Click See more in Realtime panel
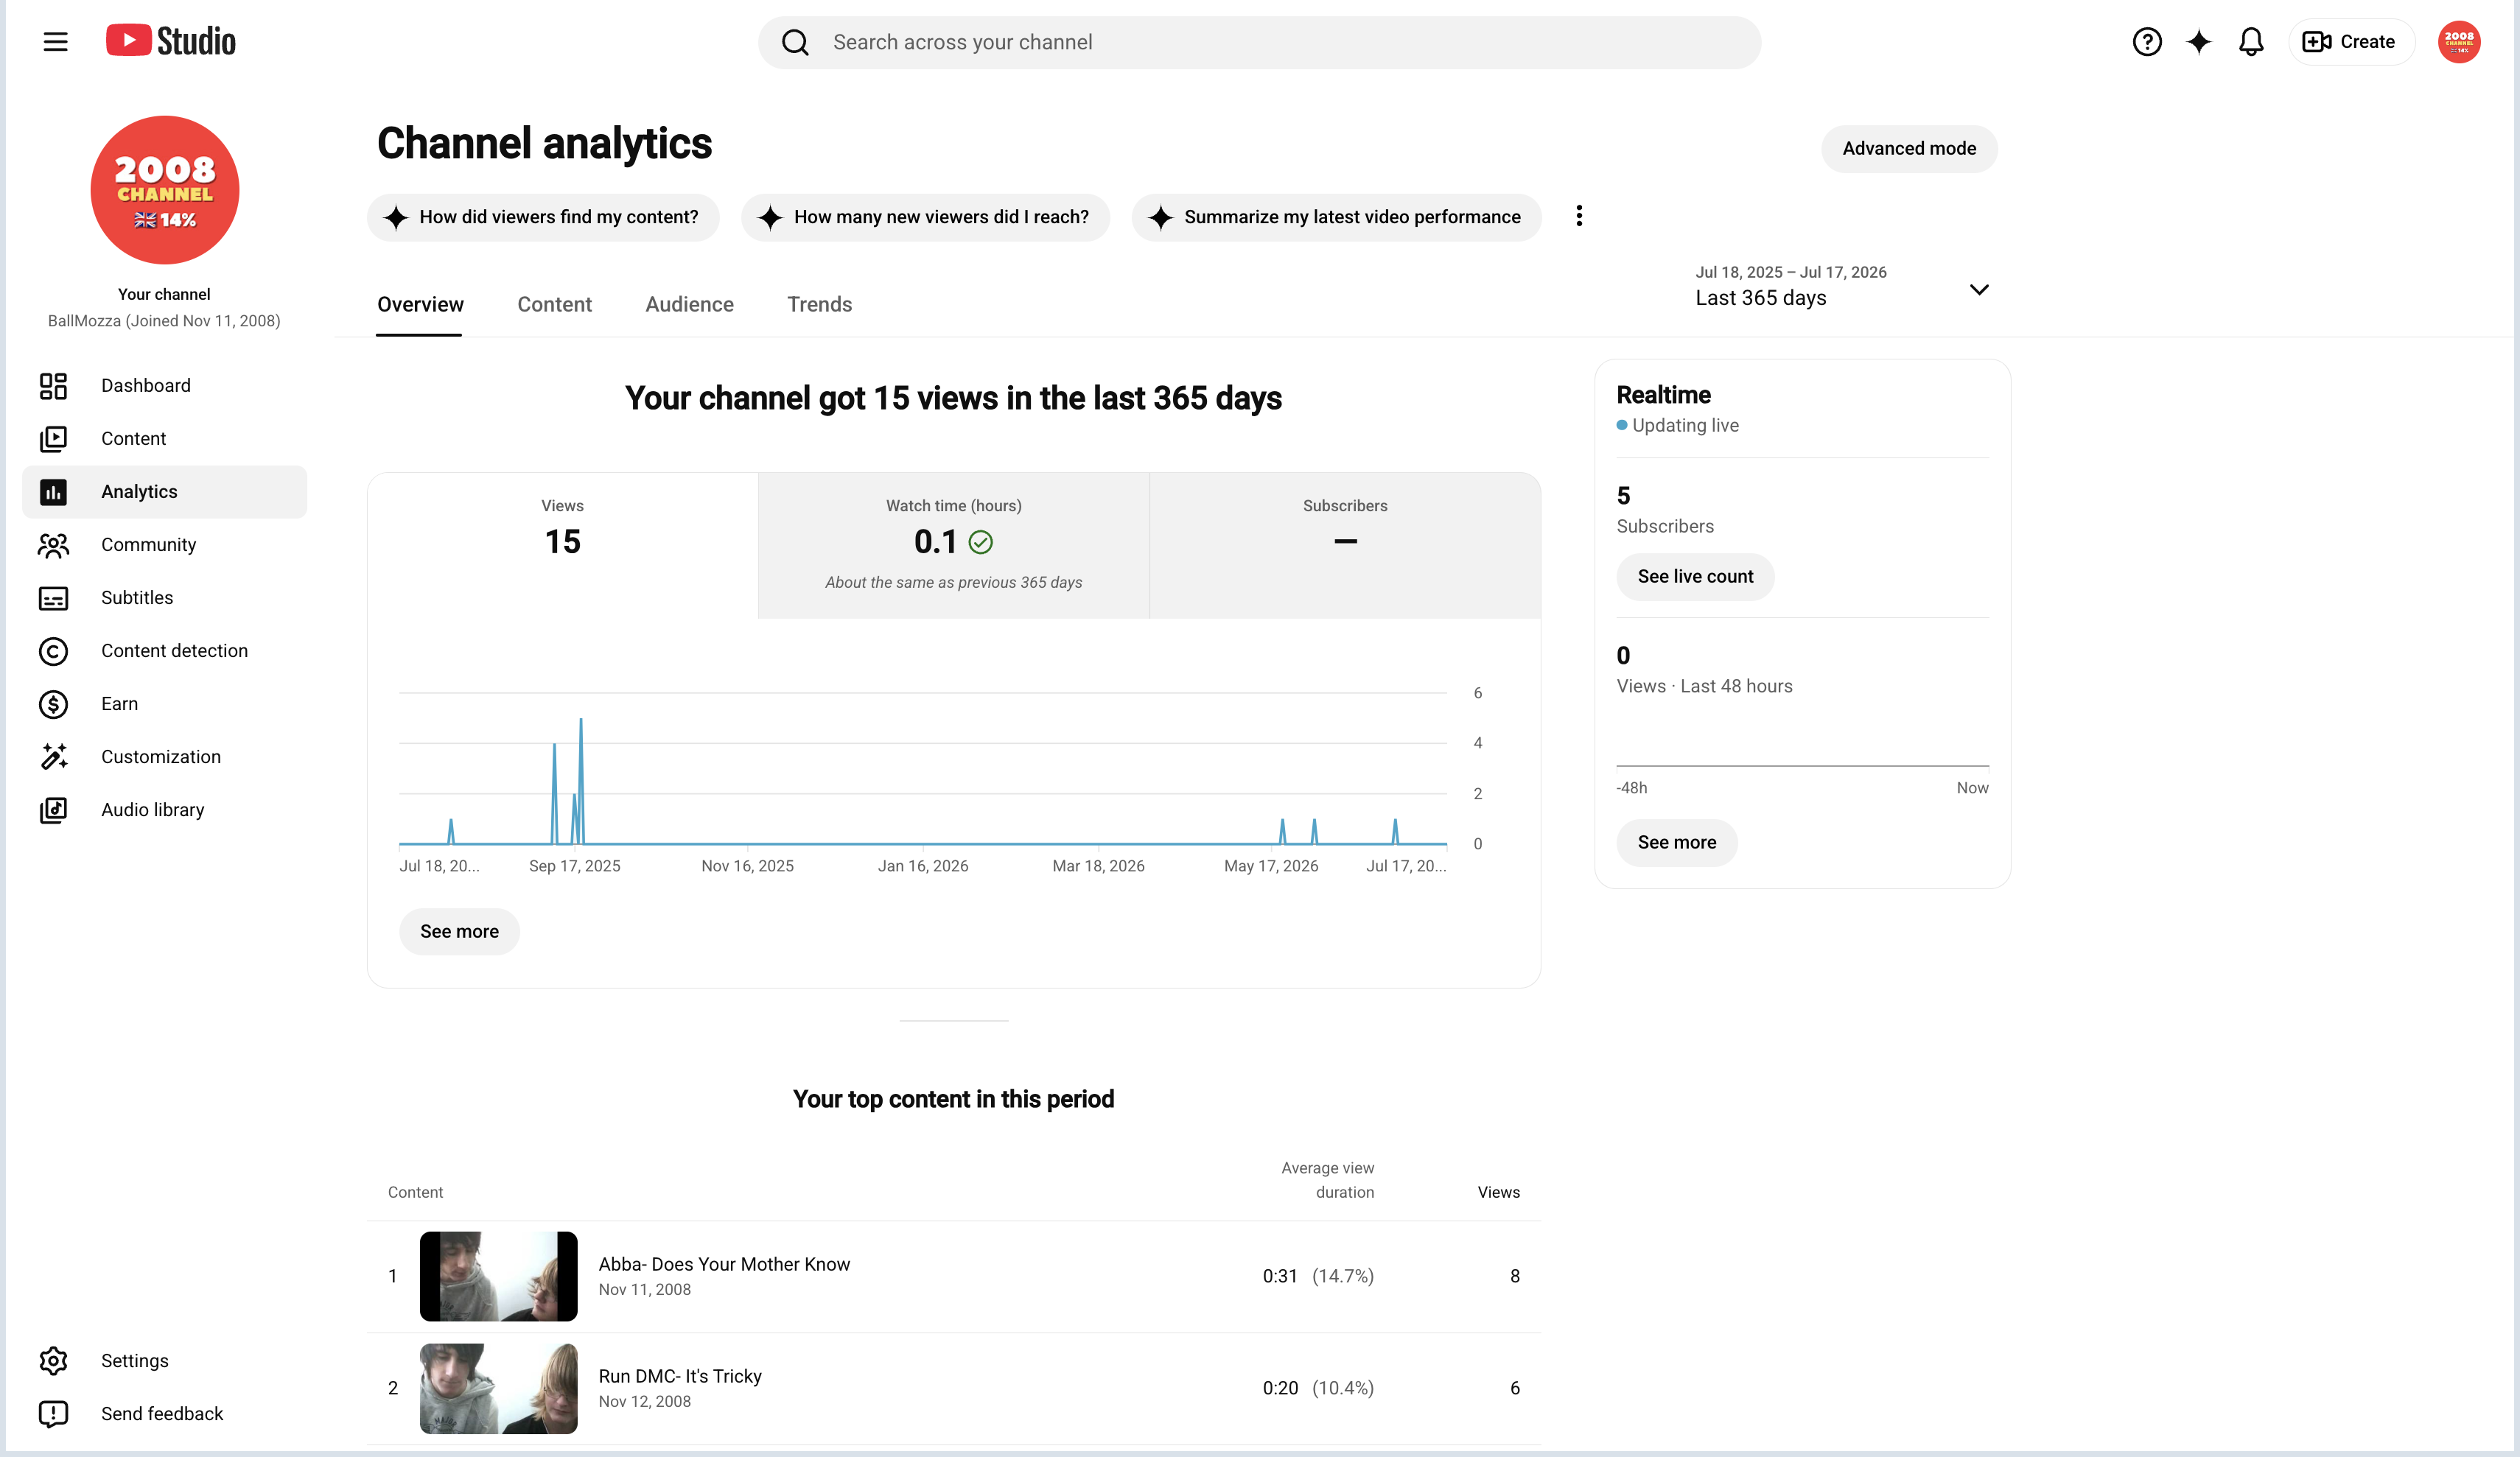2520x1457 pixels. pyautogui.click(x=1676, y=843)
